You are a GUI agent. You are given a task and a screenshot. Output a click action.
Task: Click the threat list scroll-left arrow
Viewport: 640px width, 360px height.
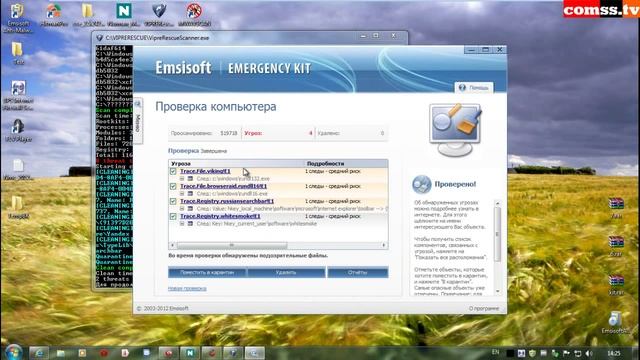point(172,245)
